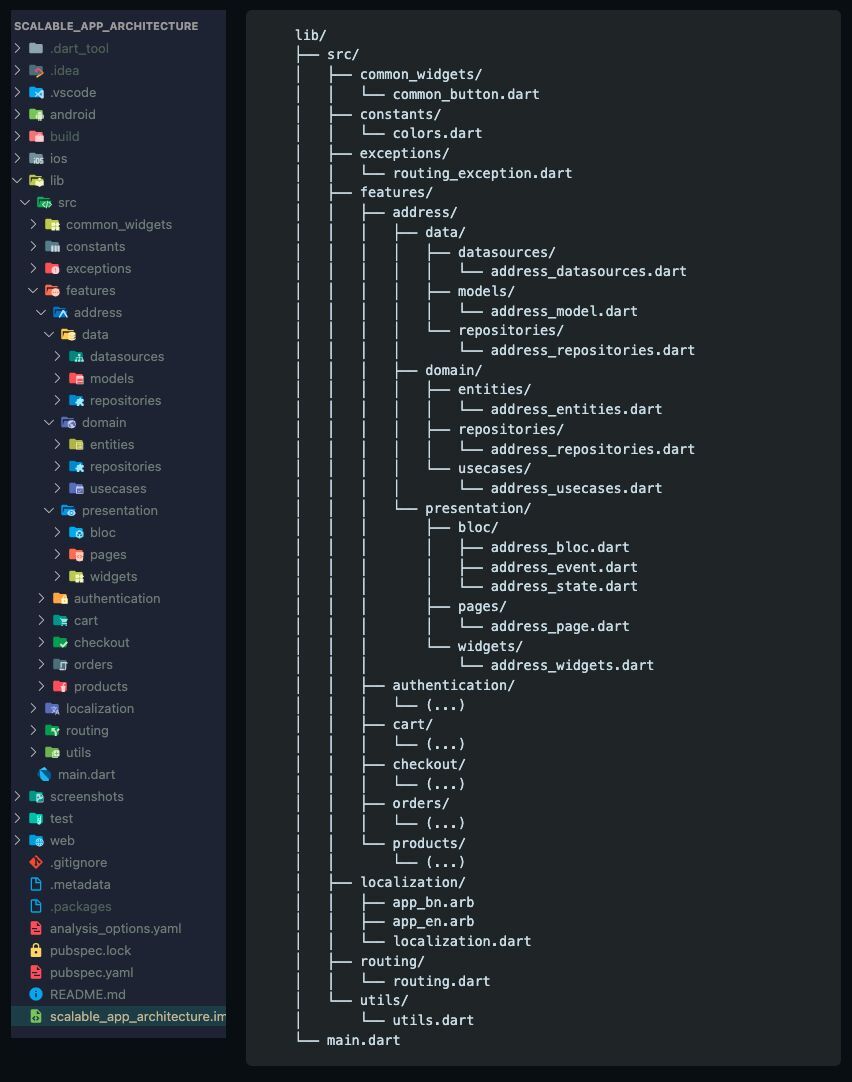This screenshot has width=852, height=1082.
Task: Click the SCALABLE_APP_ARCHITECTURE explorer header
Action: click(x=106, y=26)
